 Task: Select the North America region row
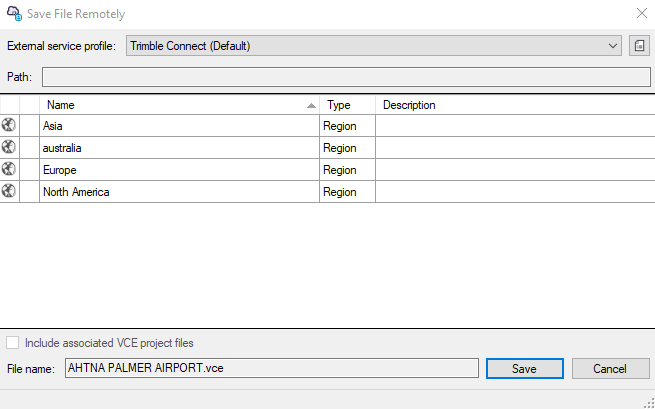point(328,192)
